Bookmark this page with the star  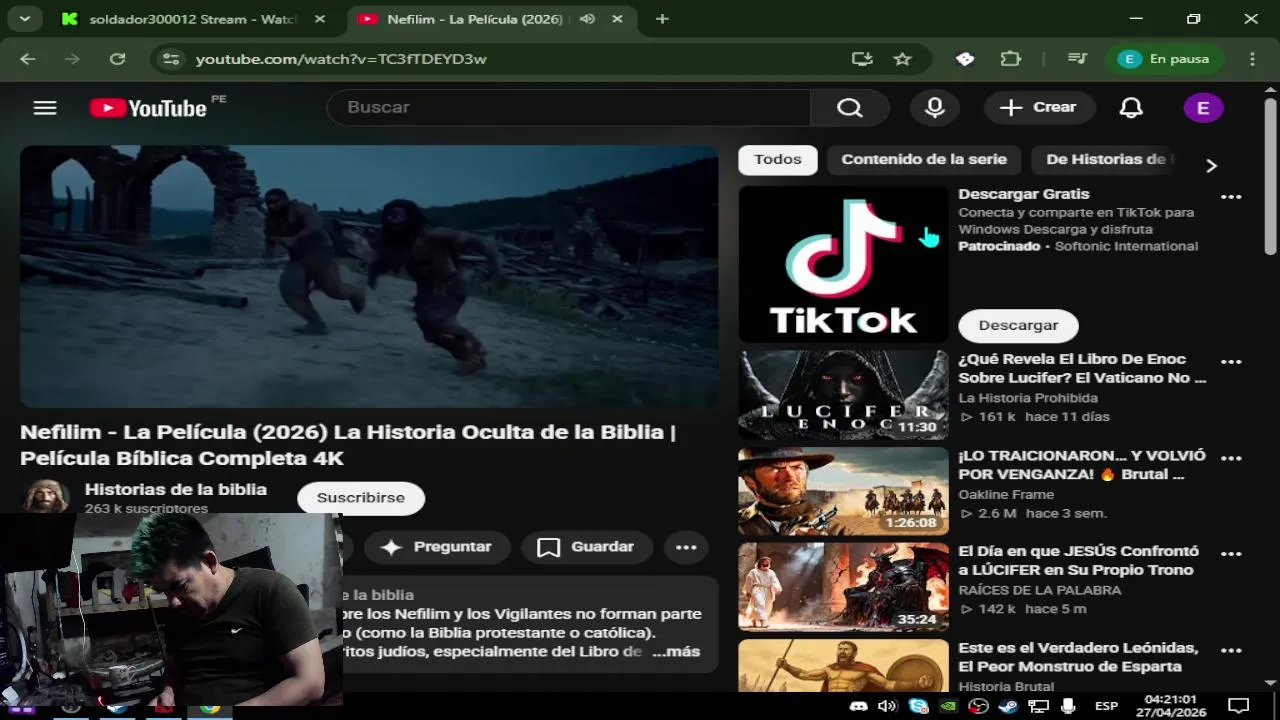(902, 59)
